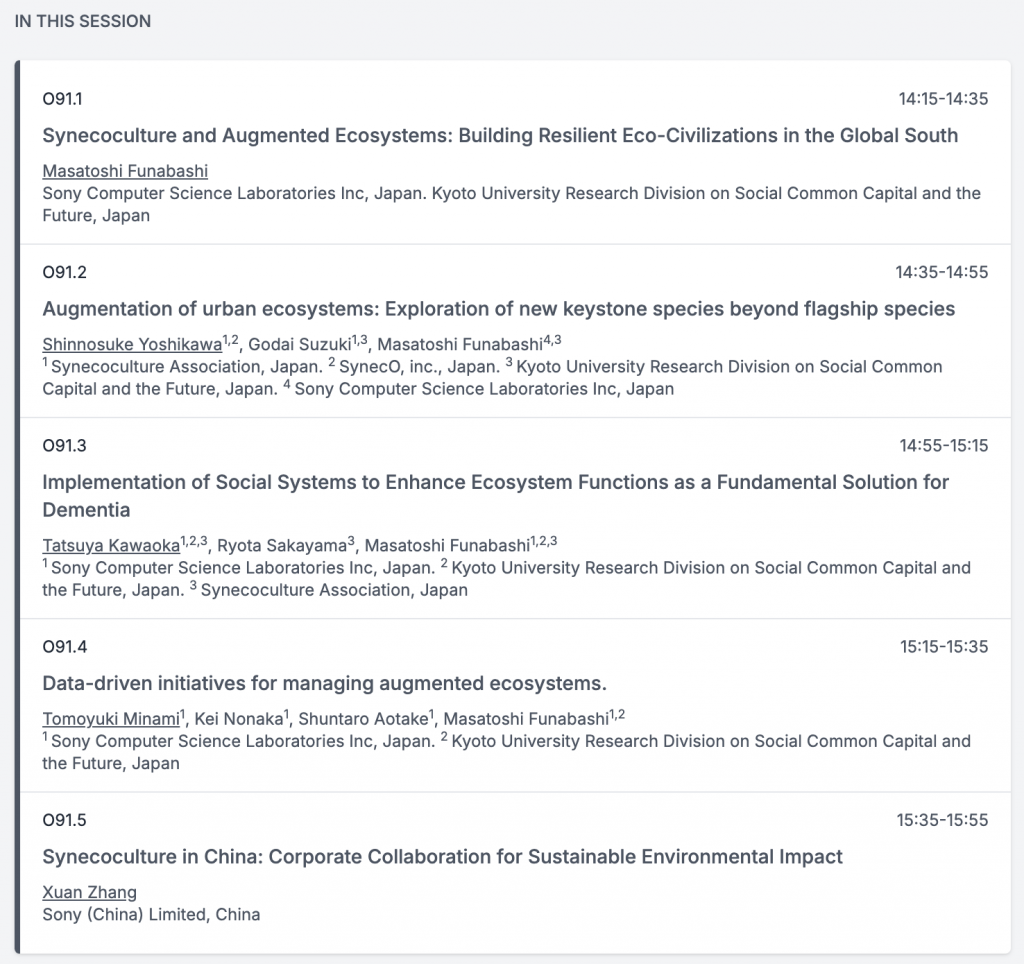Viewport: 1024px width, 964px height.
Task: Click the O91.5 session code
Action: 64,821
